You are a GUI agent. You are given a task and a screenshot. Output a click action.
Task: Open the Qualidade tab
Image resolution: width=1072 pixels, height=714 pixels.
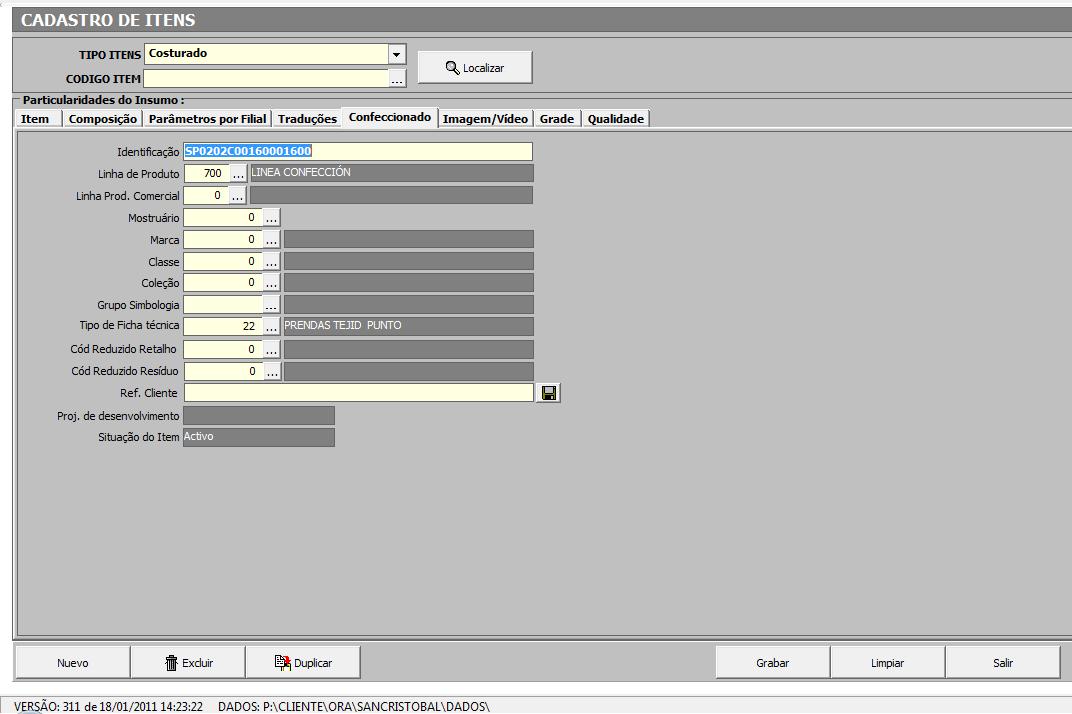tap(615, 119)
